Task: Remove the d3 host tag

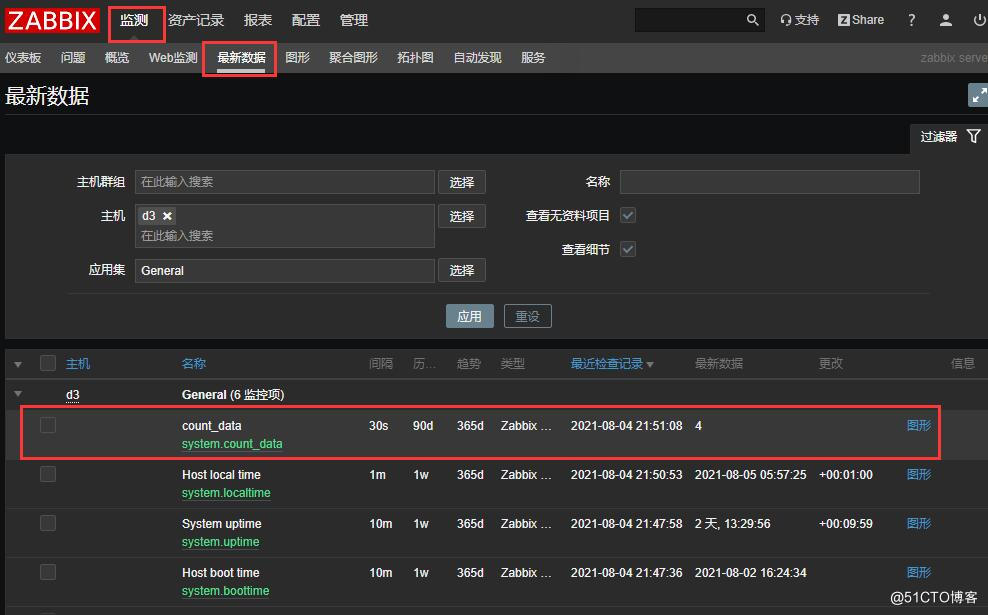Action: (x=167, y=216)
